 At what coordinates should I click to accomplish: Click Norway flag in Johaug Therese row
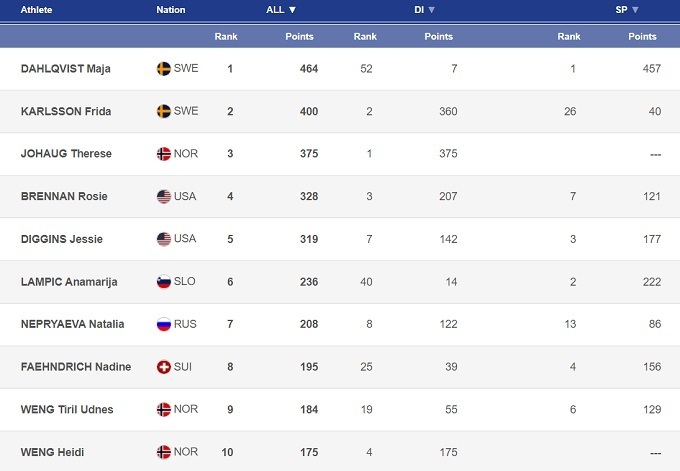164,154
